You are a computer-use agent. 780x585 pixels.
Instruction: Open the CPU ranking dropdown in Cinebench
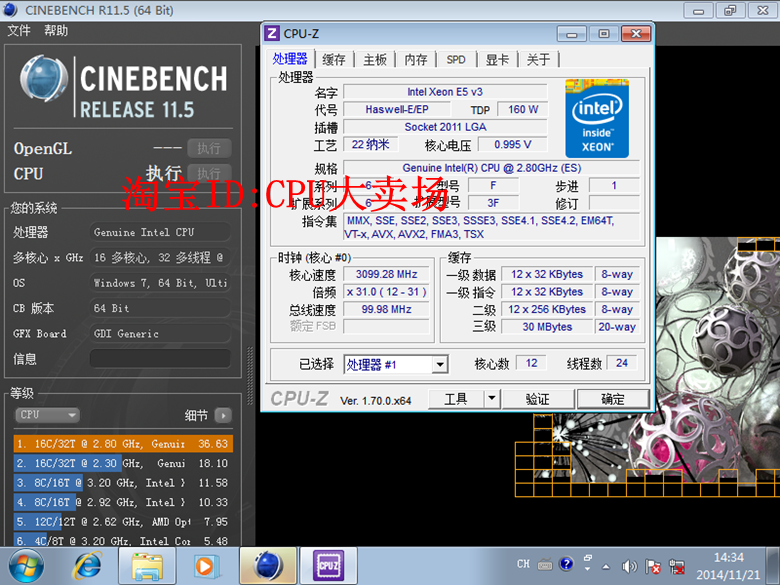point(48,415)
